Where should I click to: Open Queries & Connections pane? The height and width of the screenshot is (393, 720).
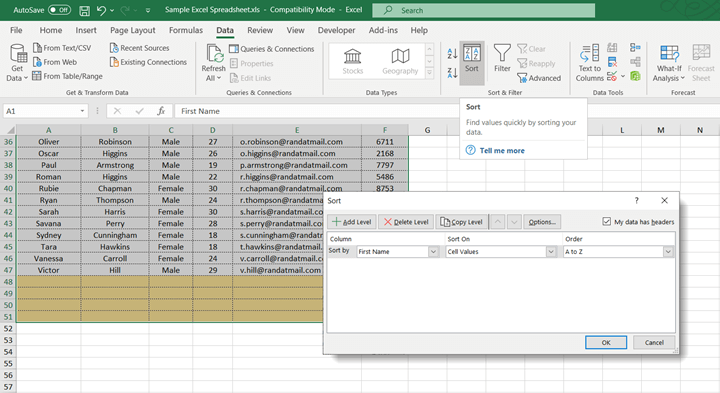click(x=272, y=49)
